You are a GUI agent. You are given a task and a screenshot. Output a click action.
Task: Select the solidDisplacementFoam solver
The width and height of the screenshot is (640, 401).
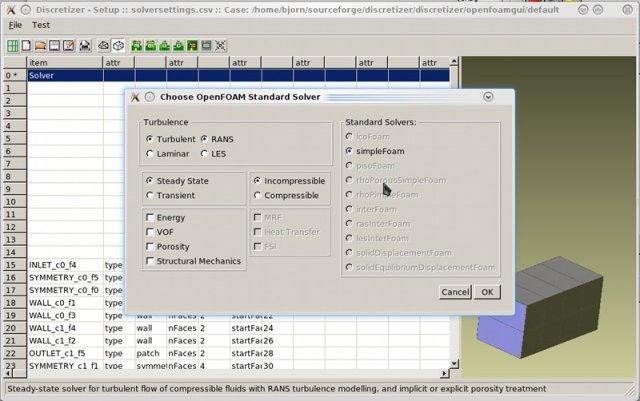point(398,253)
